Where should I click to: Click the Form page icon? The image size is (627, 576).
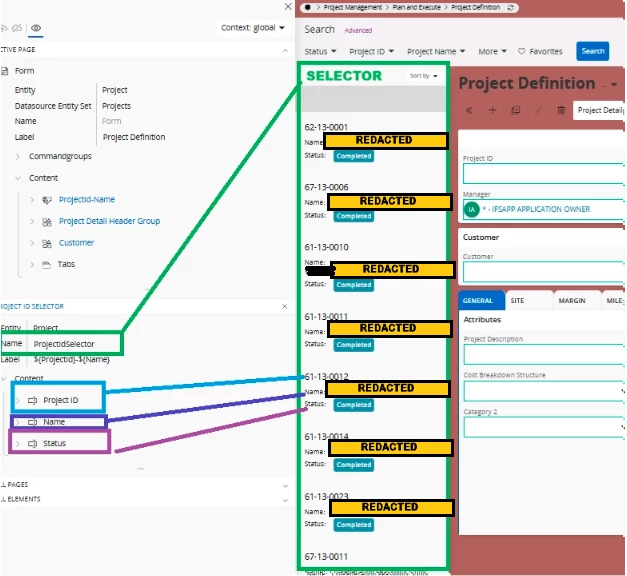tap(5, 71)
